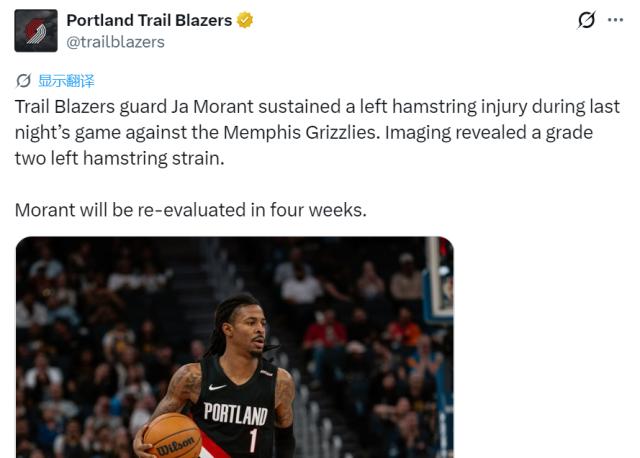Show translation via 显示翻译 link
The image size is (640, 458).
point(66,81)
